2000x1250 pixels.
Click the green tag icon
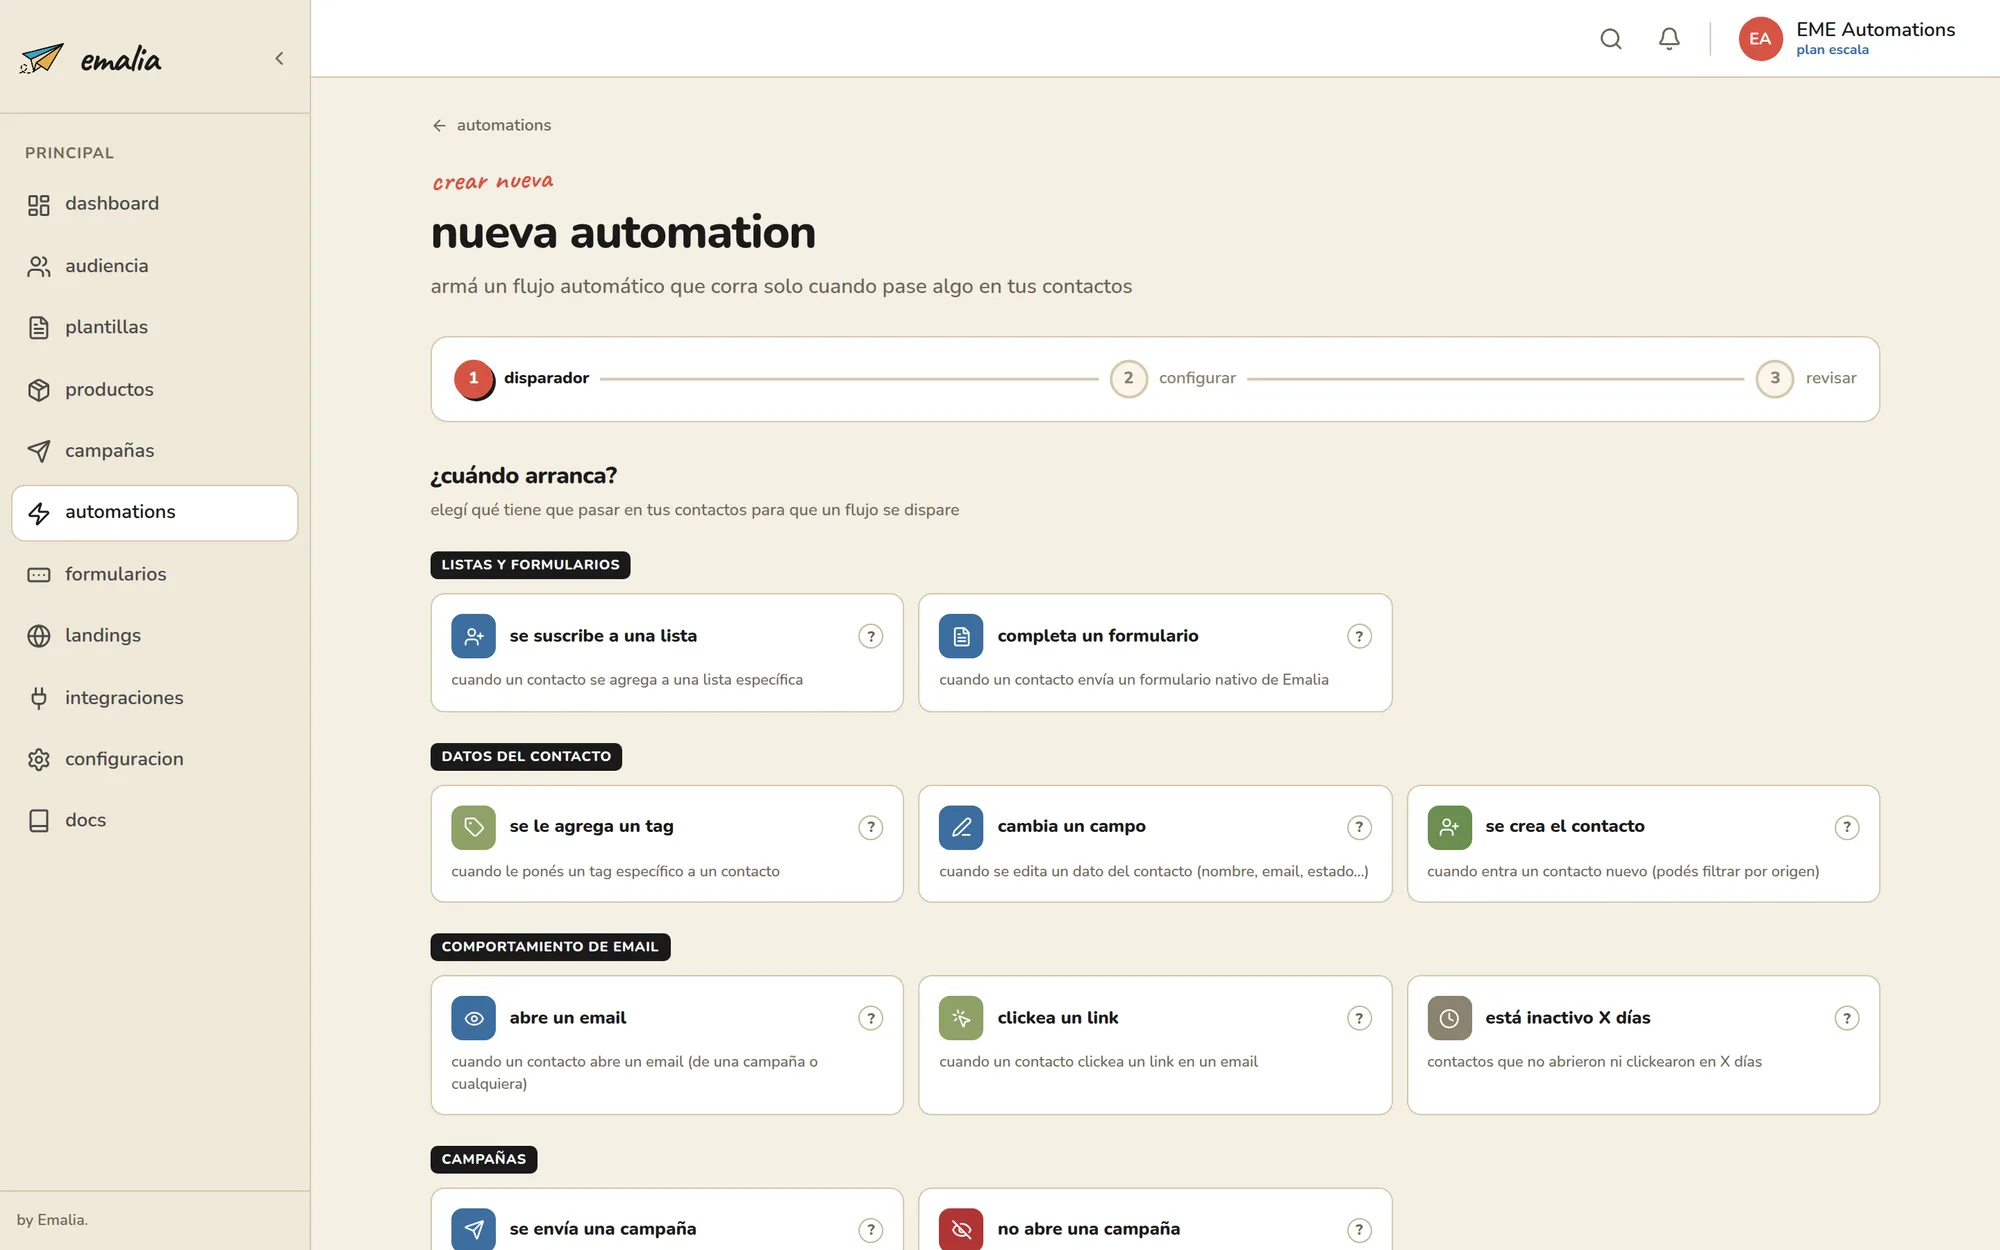473,827
